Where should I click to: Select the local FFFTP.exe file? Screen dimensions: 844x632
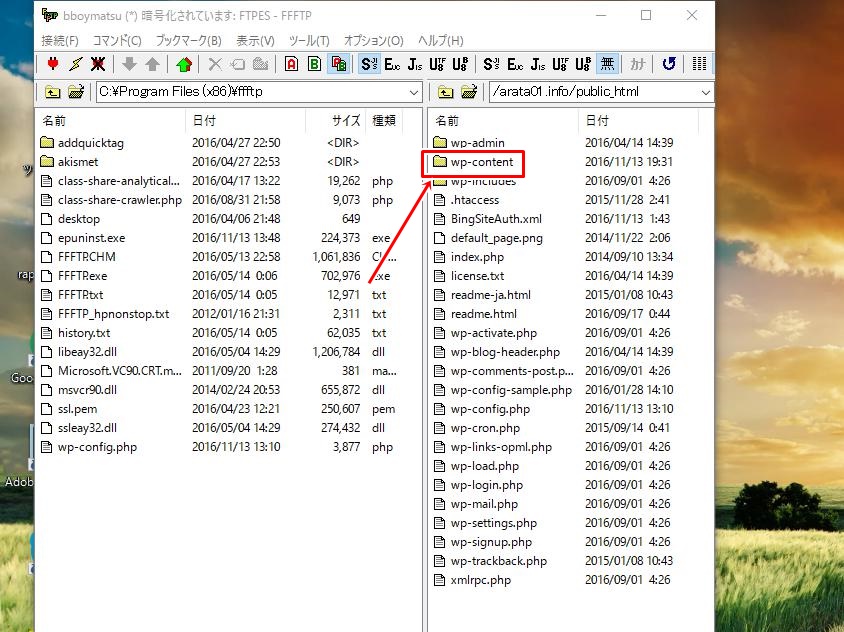74,276
